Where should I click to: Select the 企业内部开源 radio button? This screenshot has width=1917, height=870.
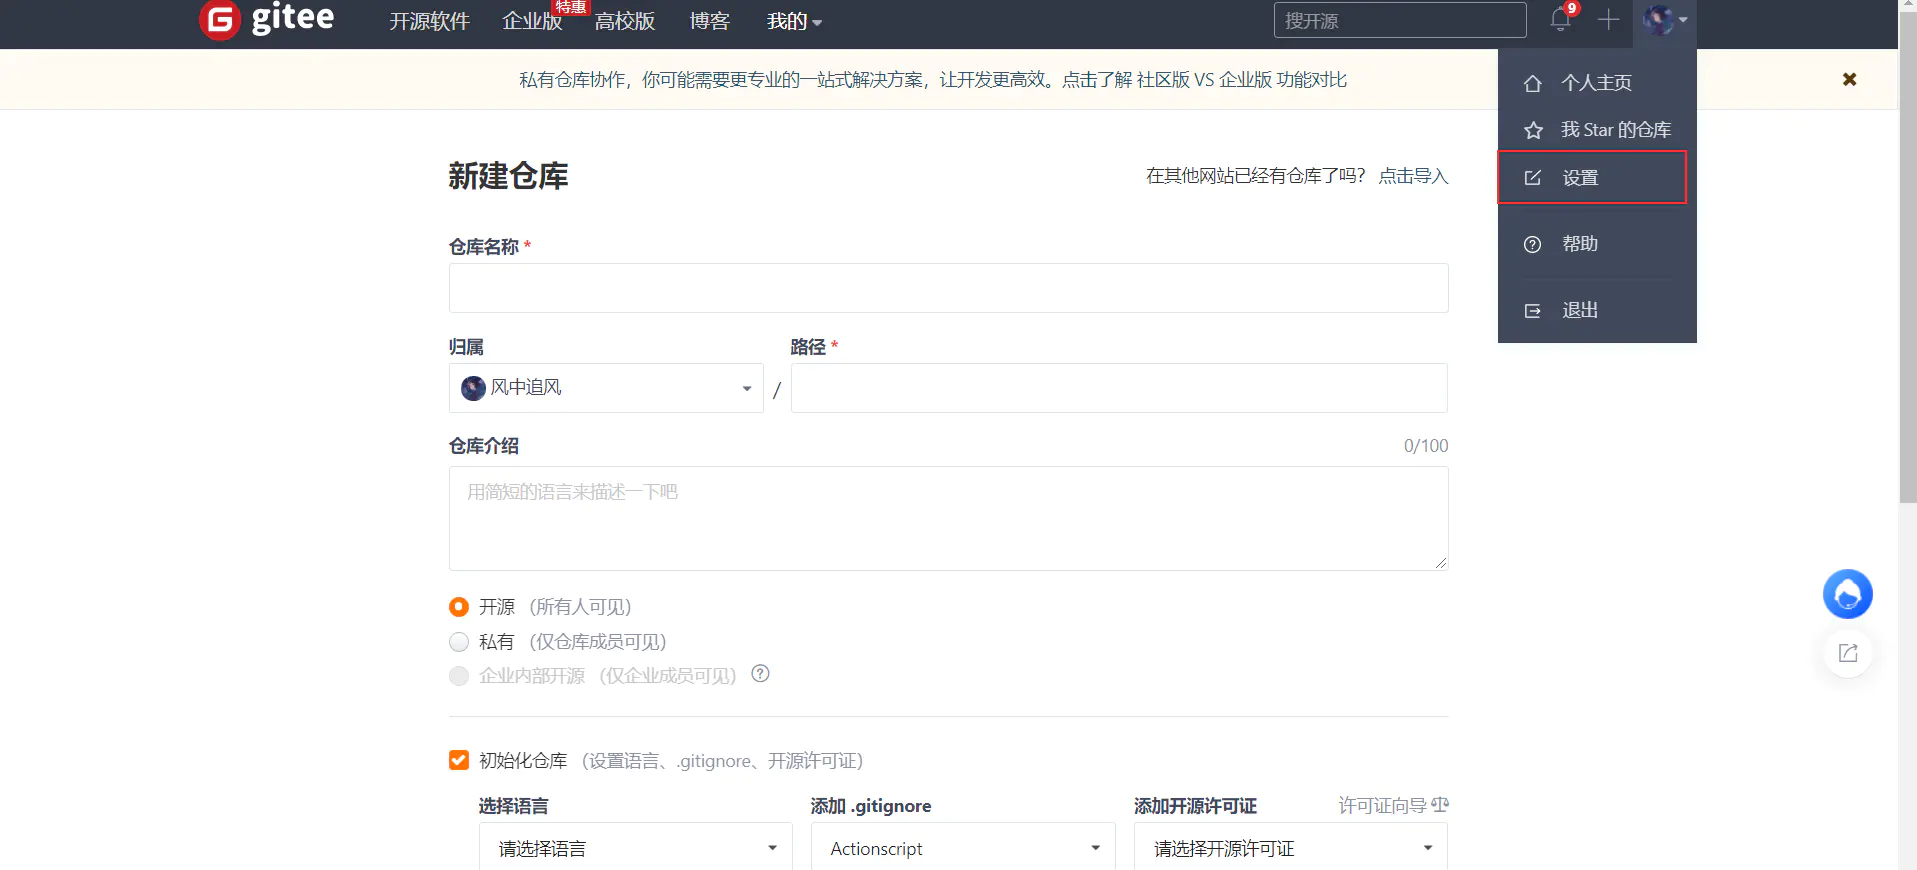[x=459, y=676]
